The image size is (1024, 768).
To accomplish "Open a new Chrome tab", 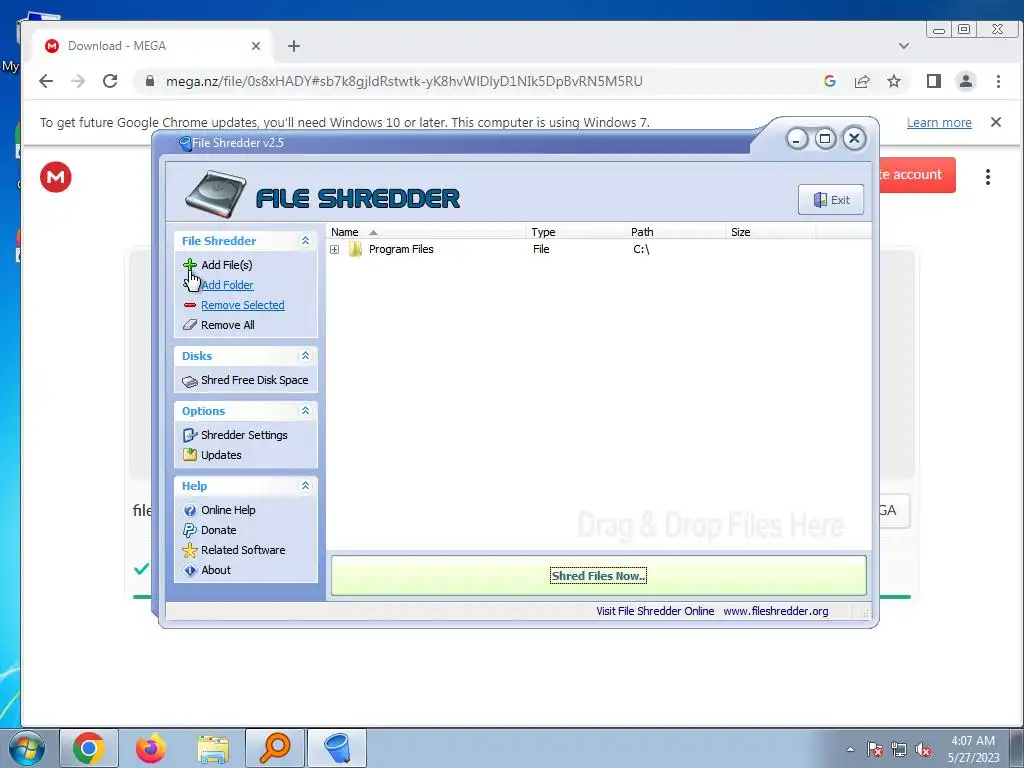I will (294, 46).
